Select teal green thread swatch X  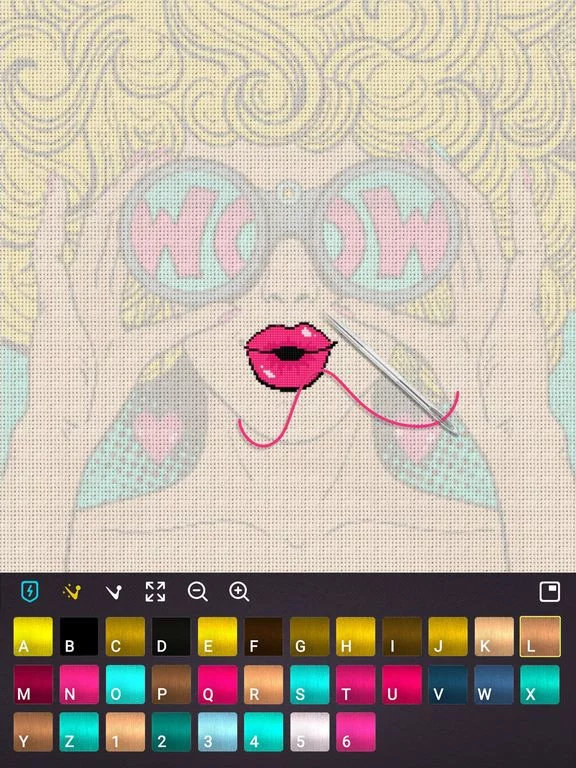[540, 684]
